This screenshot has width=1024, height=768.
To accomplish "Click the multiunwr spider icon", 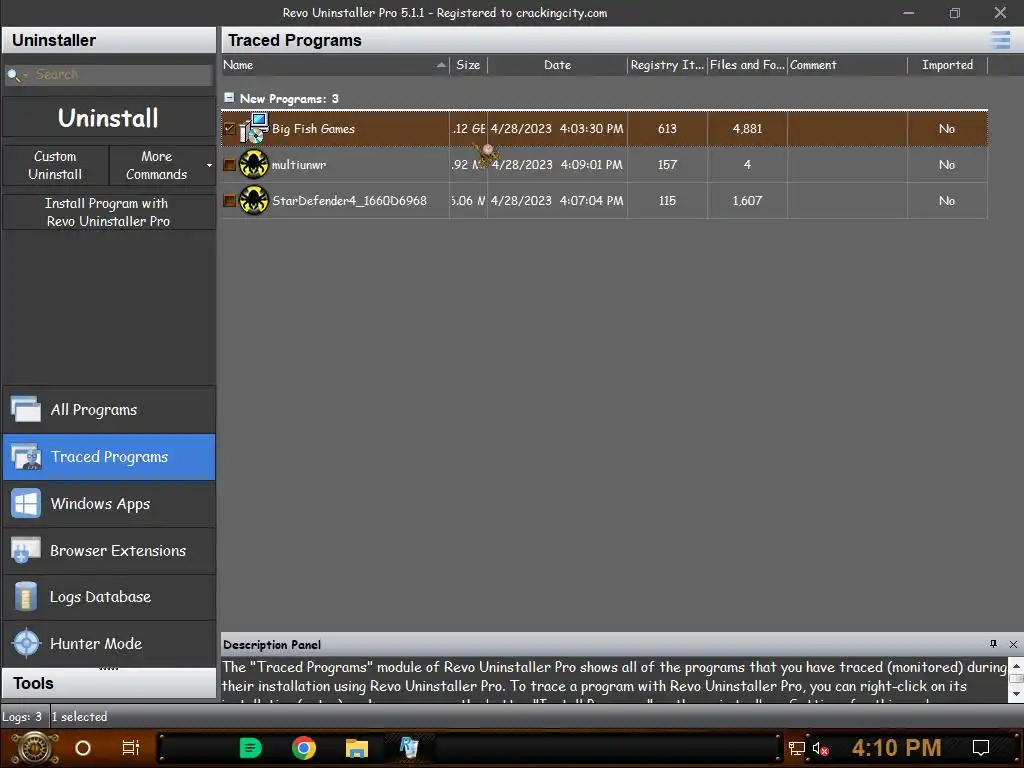I will tap(253, 164).
